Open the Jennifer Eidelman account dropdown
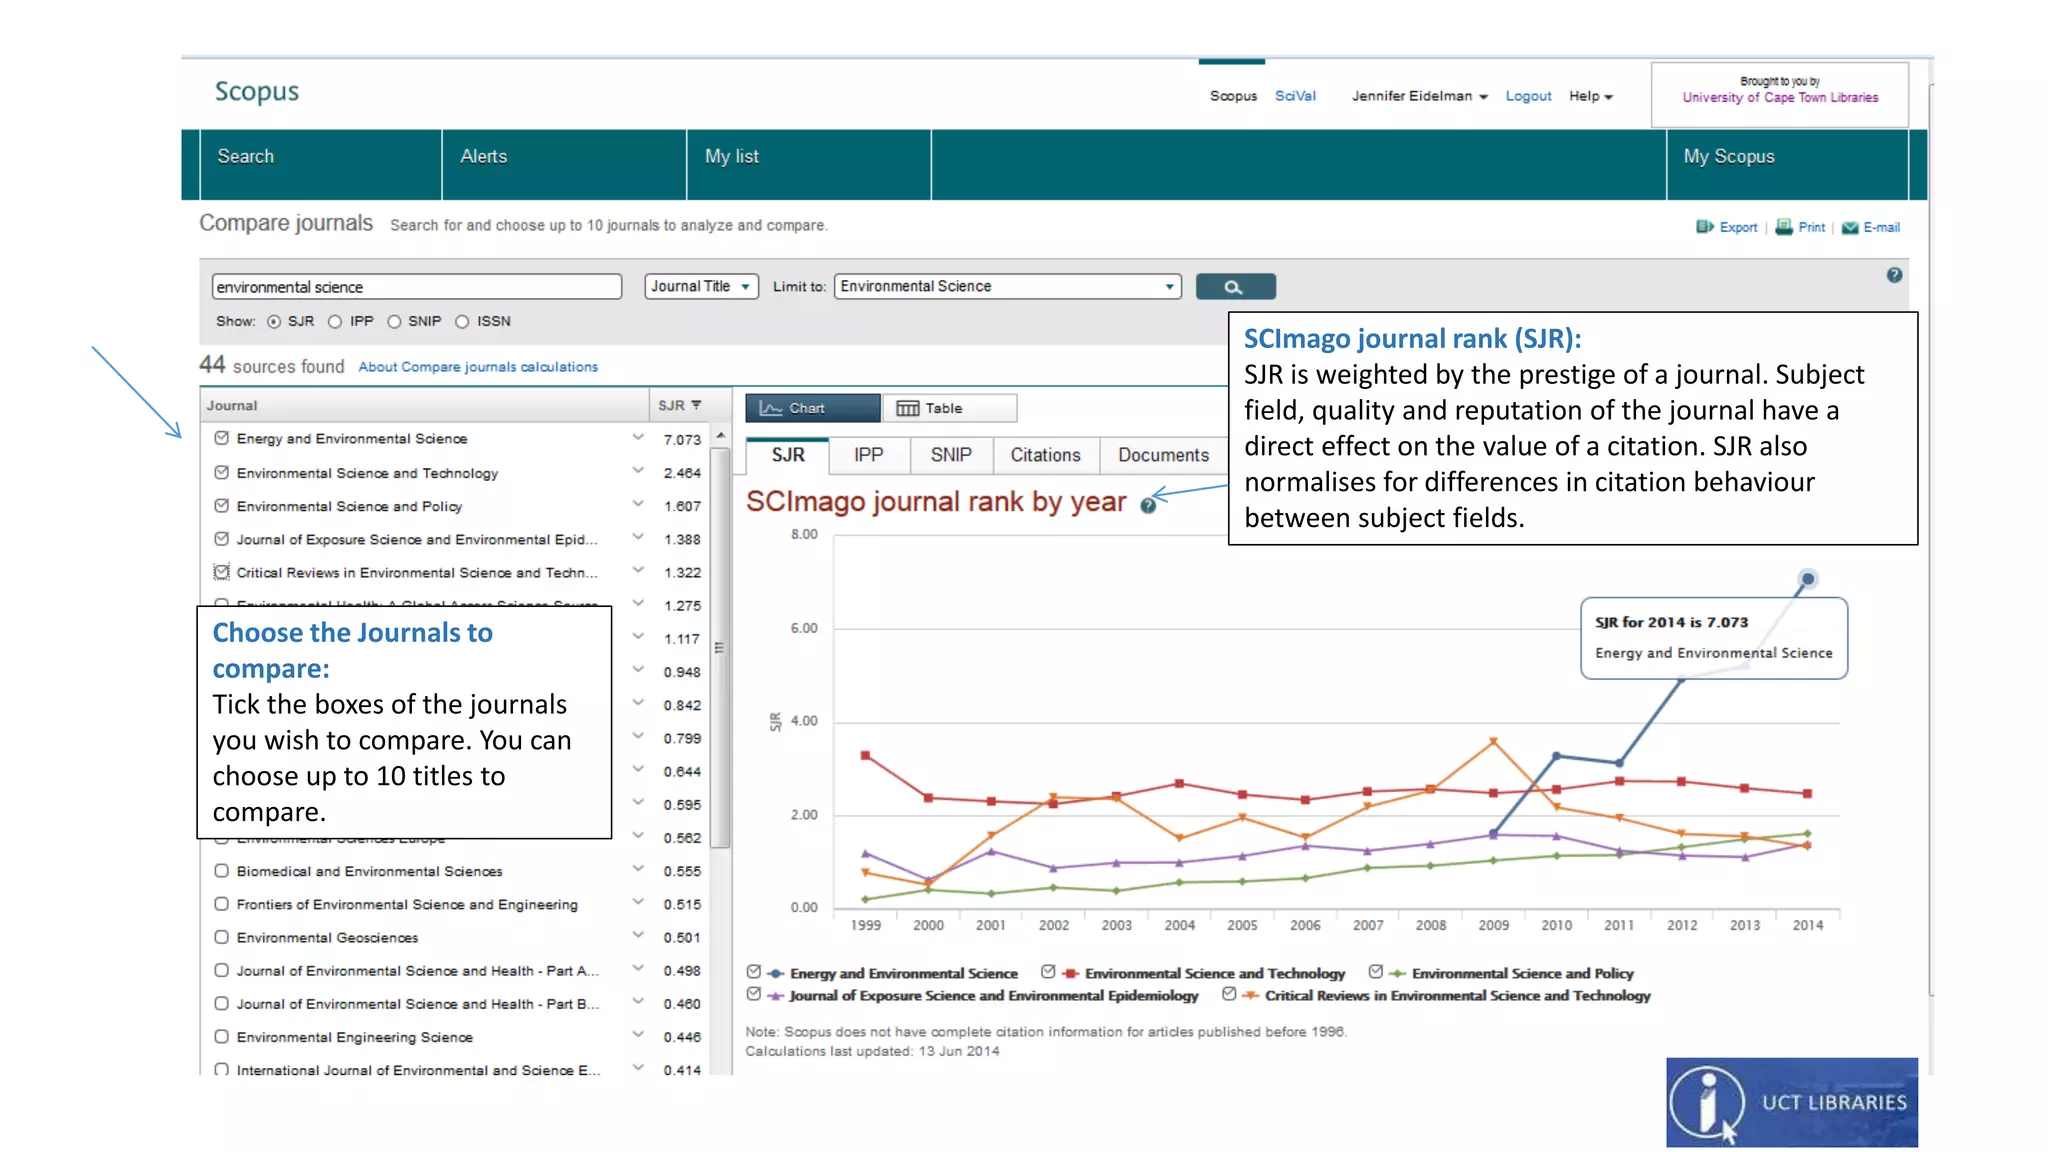 click(x=1419, y=96)
